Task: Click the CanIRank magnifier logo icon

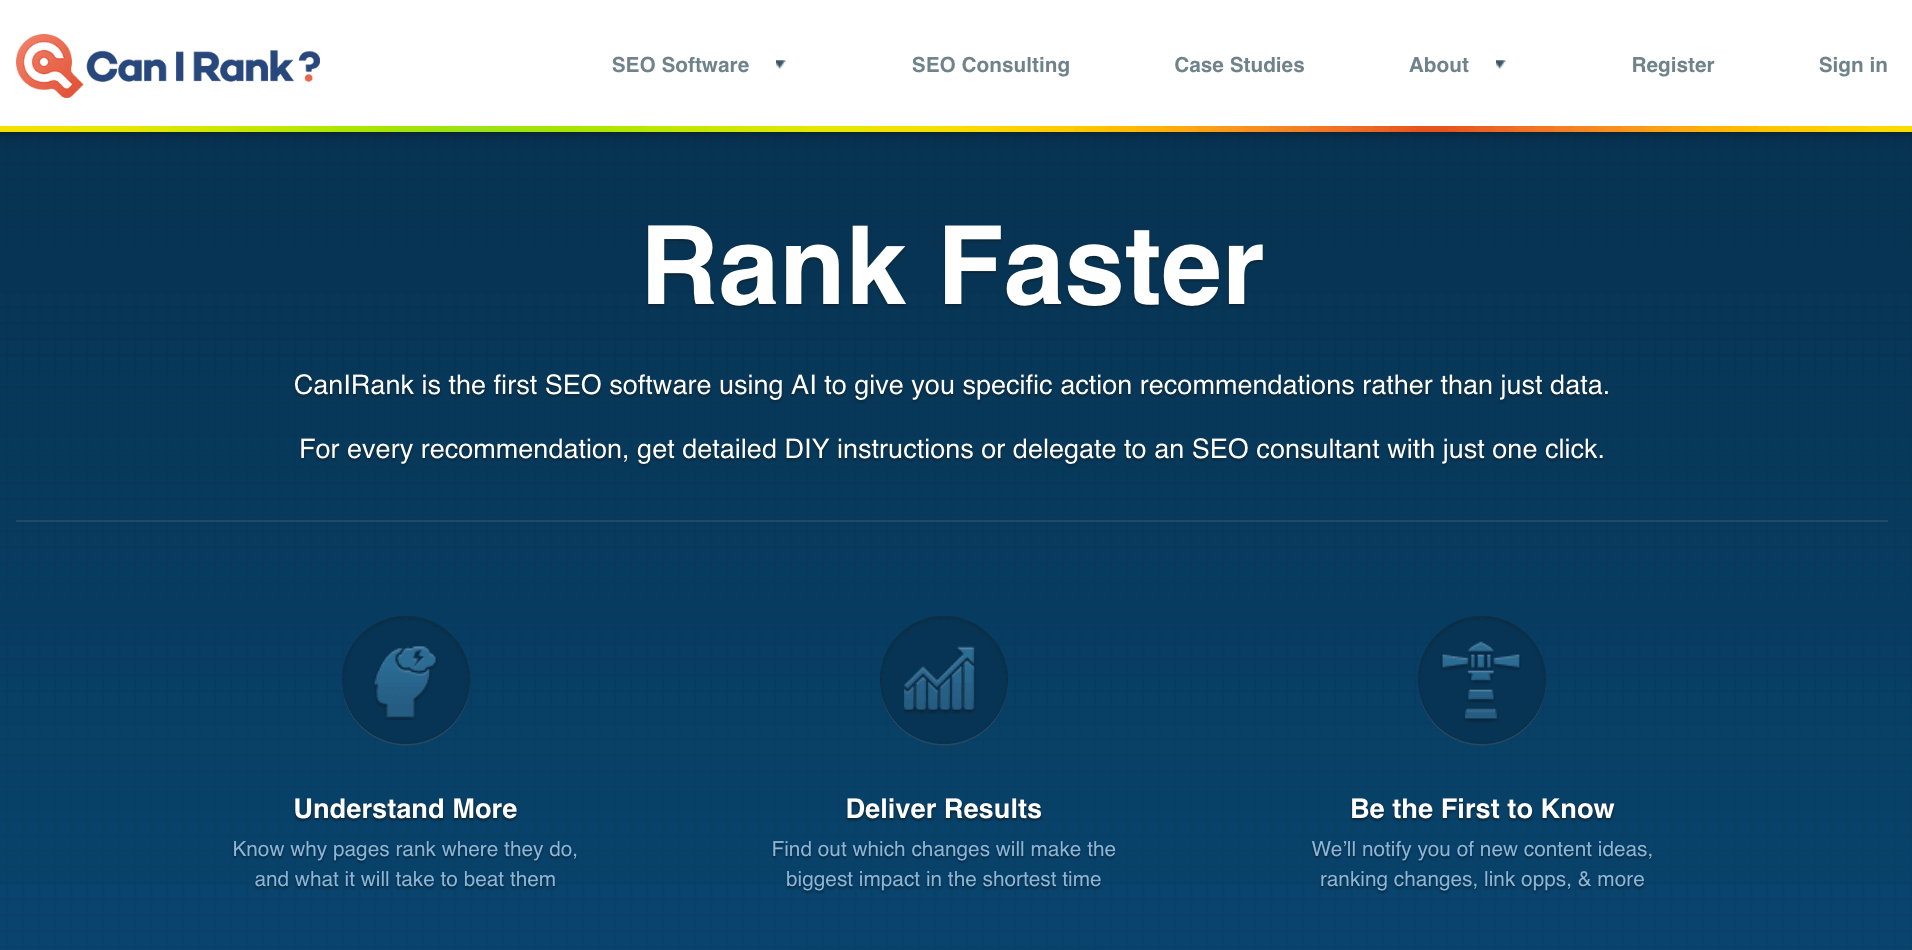Action: 48,66
